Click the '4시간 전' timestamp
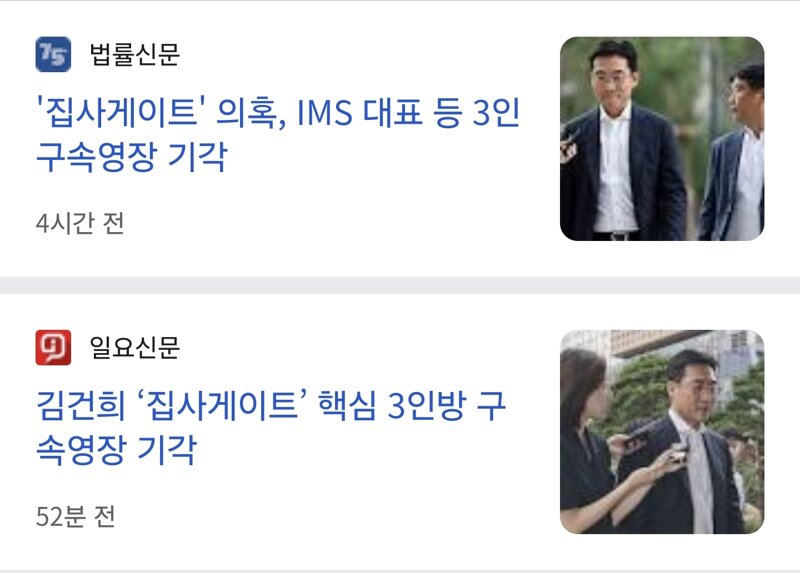Image resolution: width=800 pixels, height=573 pixels. (x=80, y=223)
